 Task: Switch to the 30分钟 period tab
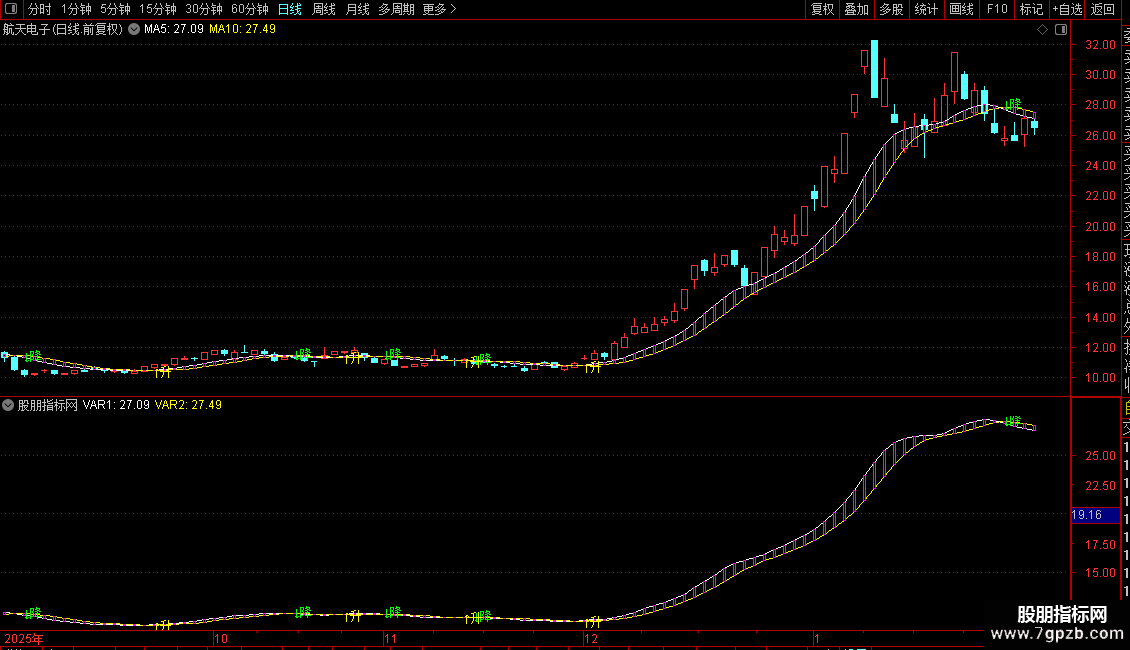tap(204, 9)
